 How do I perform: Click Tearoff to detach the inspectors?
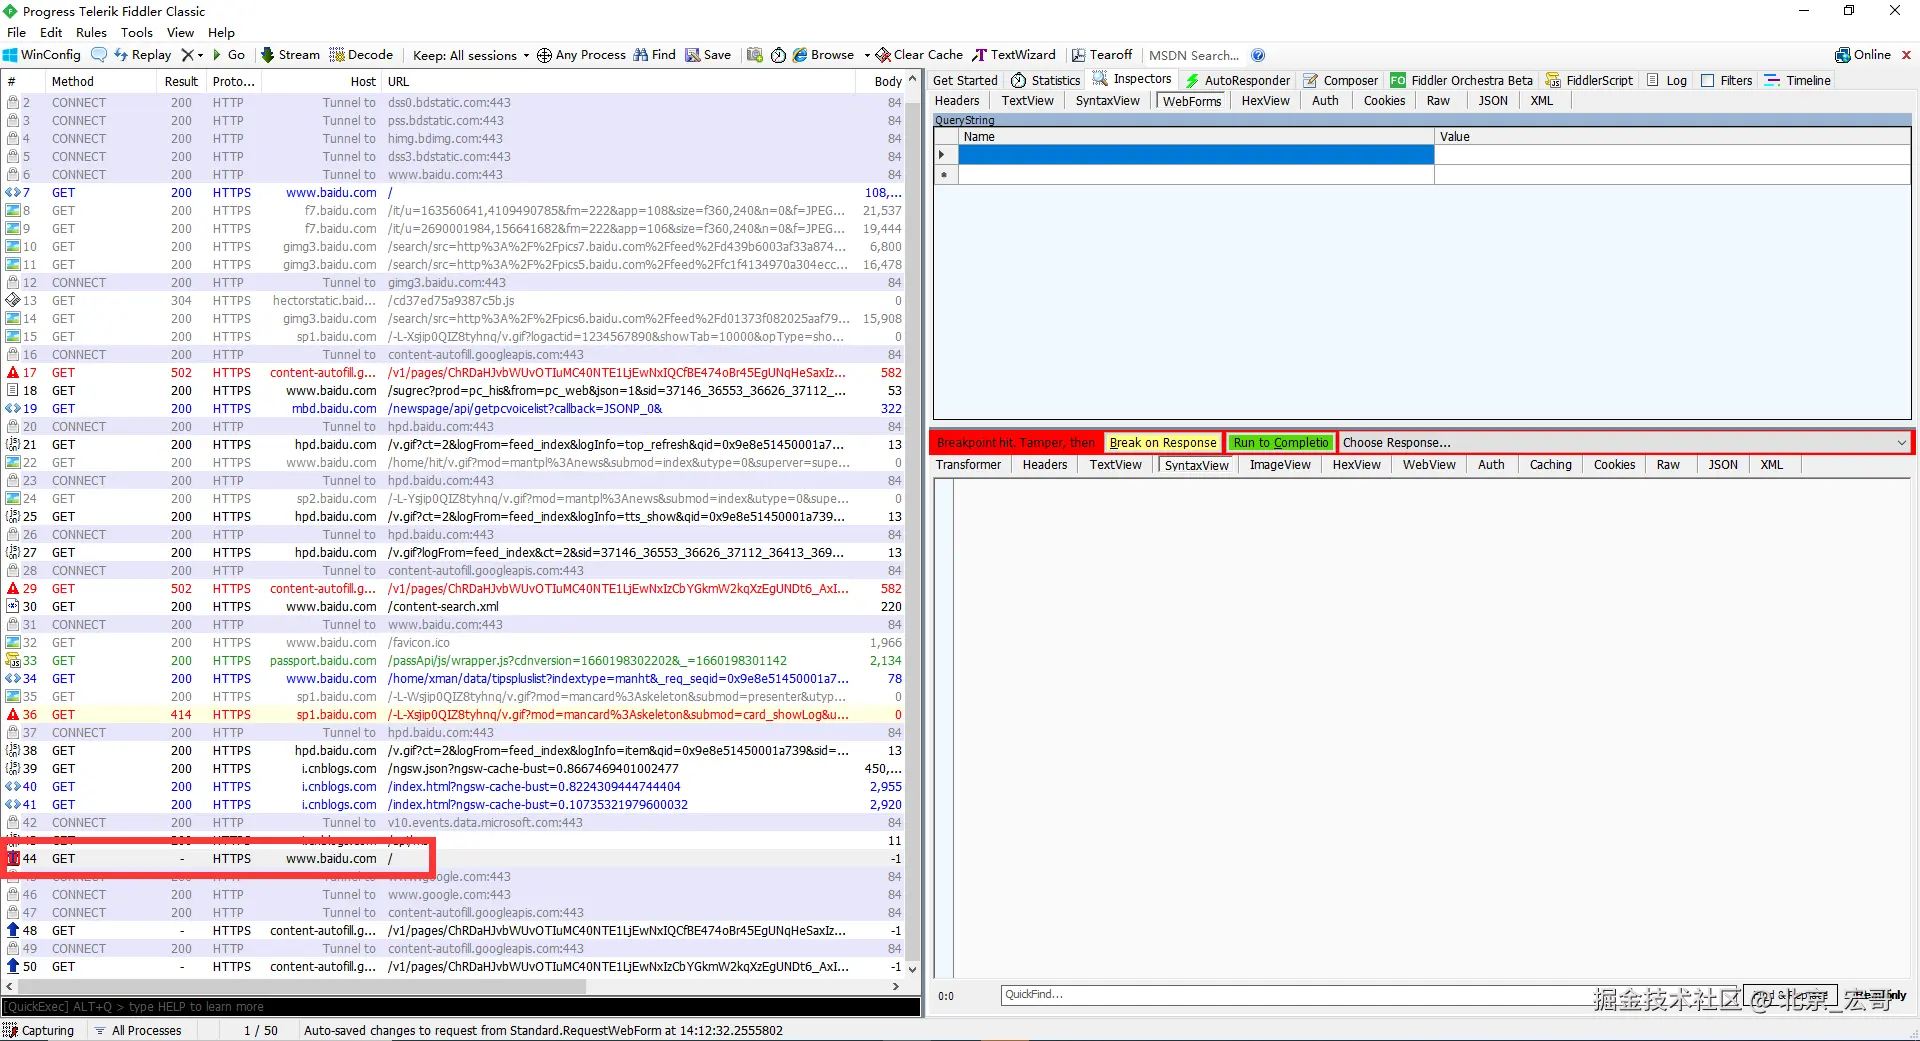(1102, 55)
